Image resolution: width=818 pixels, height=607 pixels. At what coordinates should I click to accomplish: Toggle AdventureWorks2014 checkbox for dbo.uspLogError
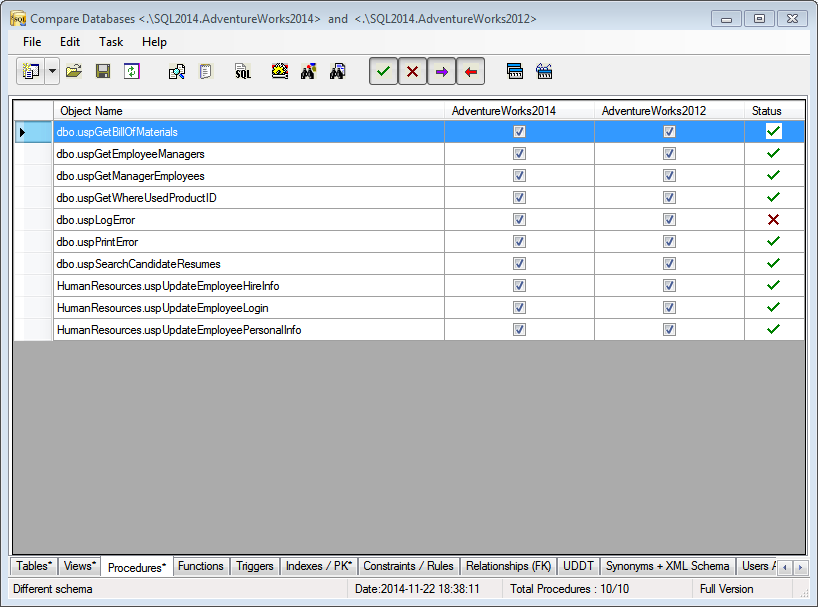coord(519,220)
